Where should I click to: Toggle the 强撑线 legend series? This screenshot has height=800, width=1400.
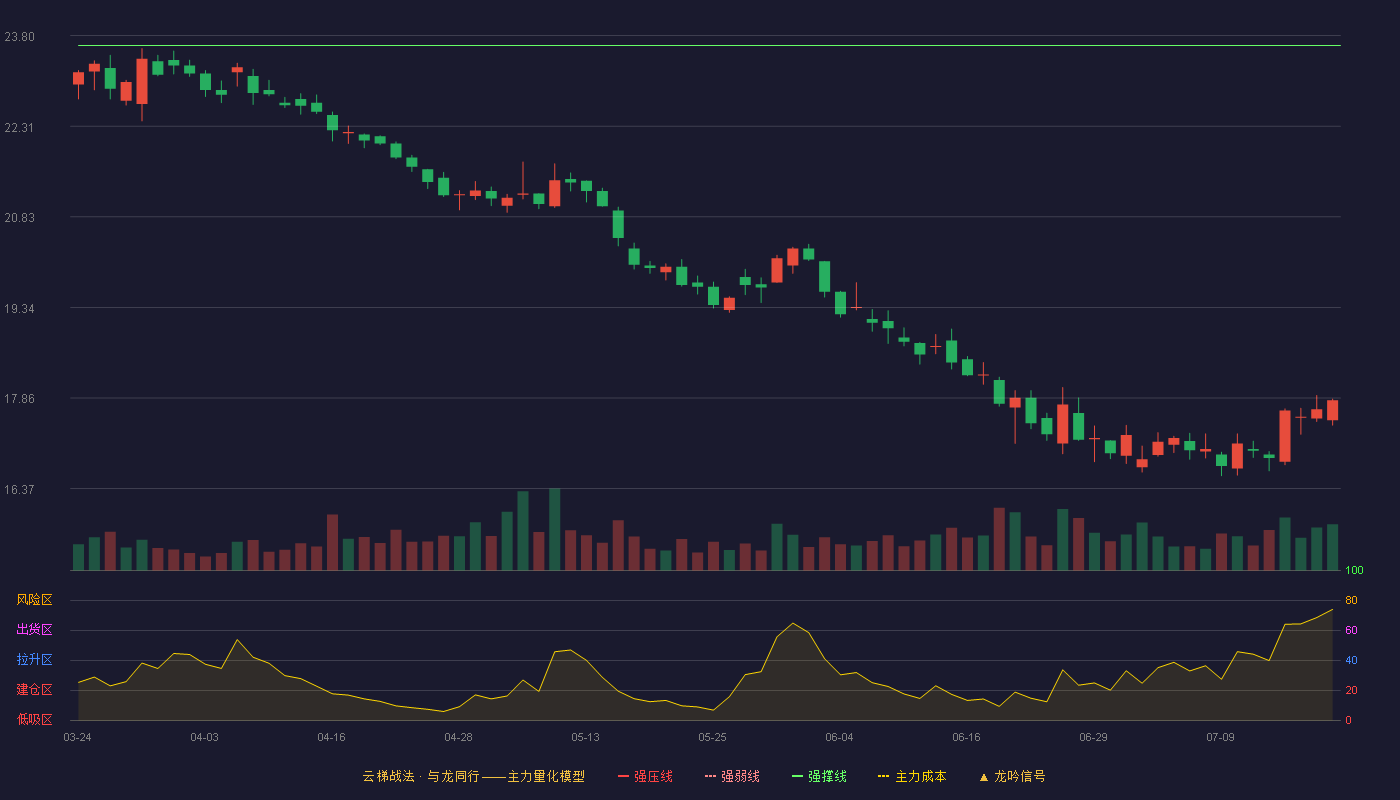click(x=819, y=776)
